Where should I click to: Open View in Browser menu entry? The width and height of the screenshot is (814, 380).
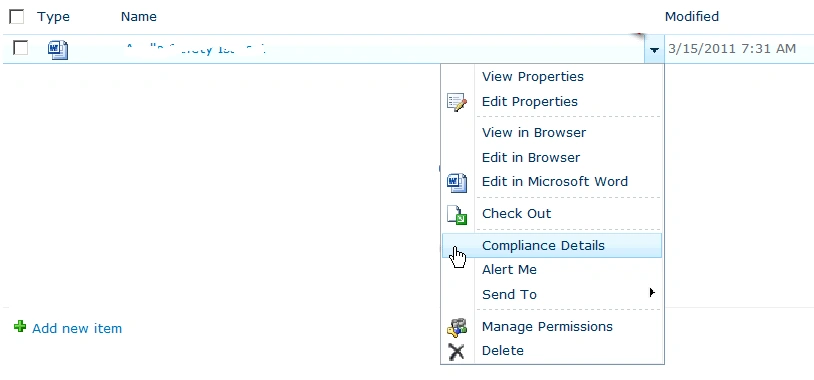[534, 133]
